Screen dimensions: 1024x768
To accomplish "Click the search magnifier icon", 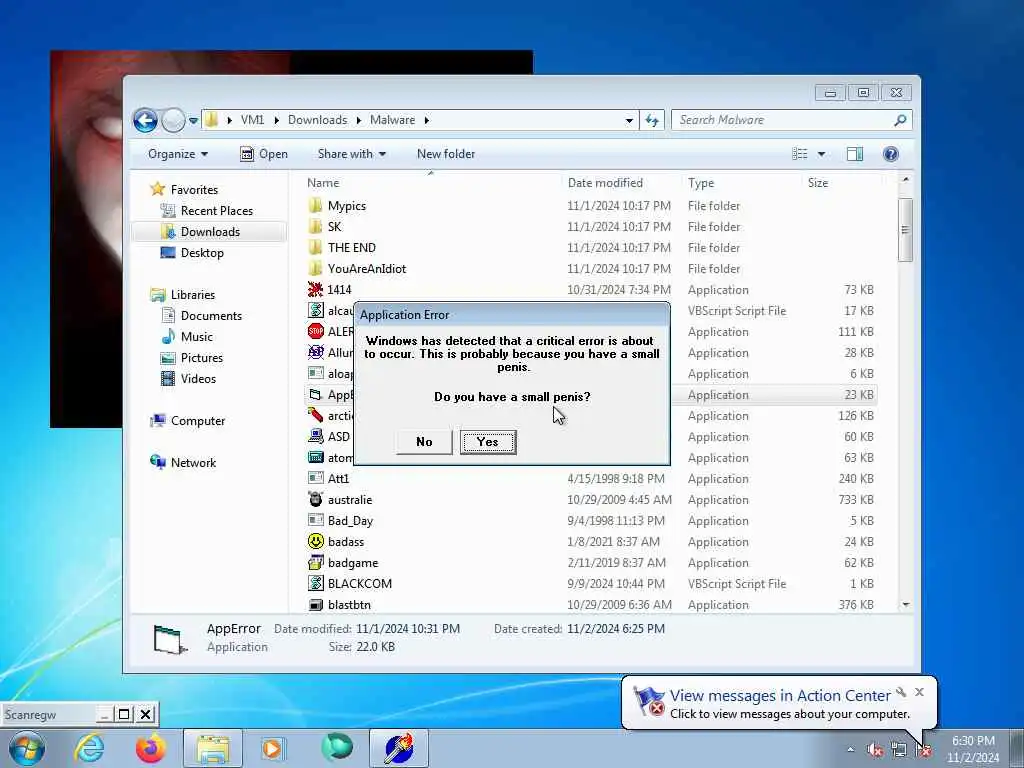I will pos(900,120).
